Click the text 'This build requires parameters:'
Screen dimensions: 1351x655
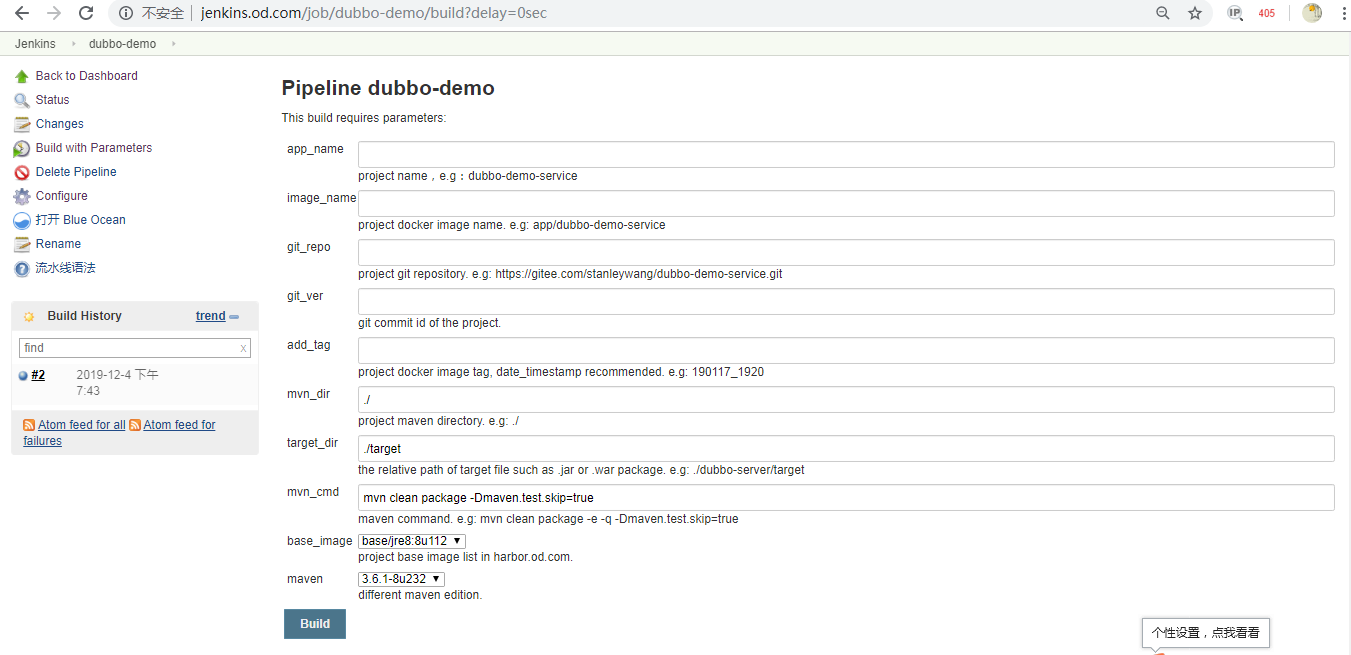[x=364, y=118]
